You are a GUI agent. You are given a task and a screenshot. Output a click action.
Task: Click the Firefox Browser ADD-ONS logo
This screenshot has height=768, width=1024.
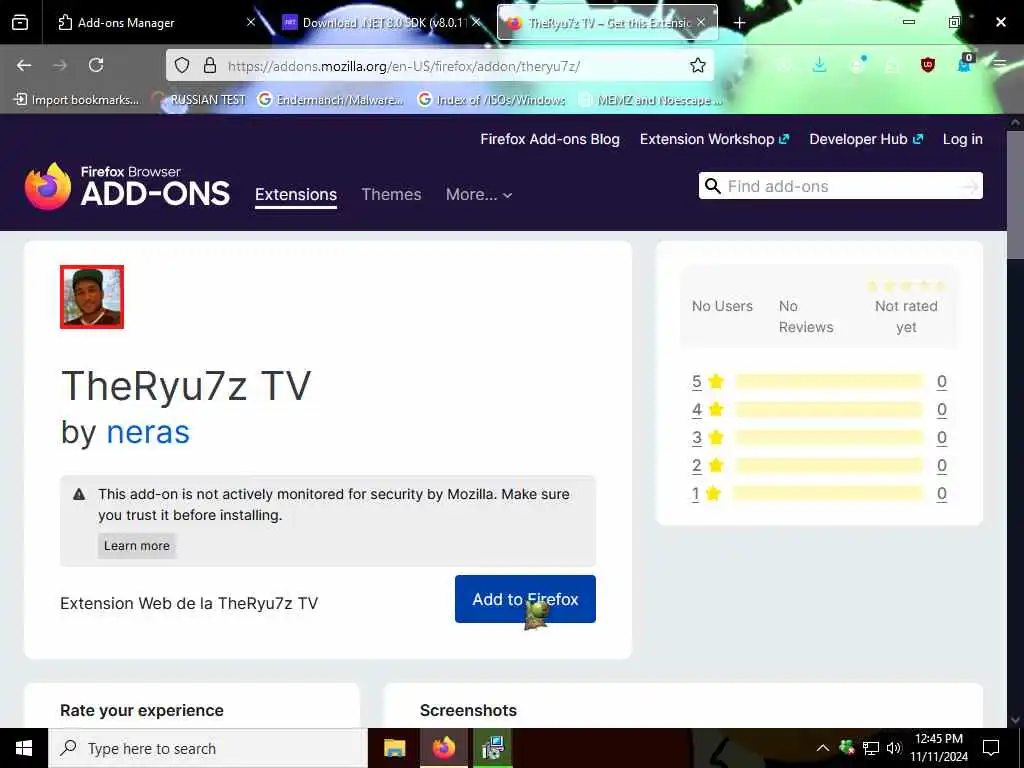(127, 186)
